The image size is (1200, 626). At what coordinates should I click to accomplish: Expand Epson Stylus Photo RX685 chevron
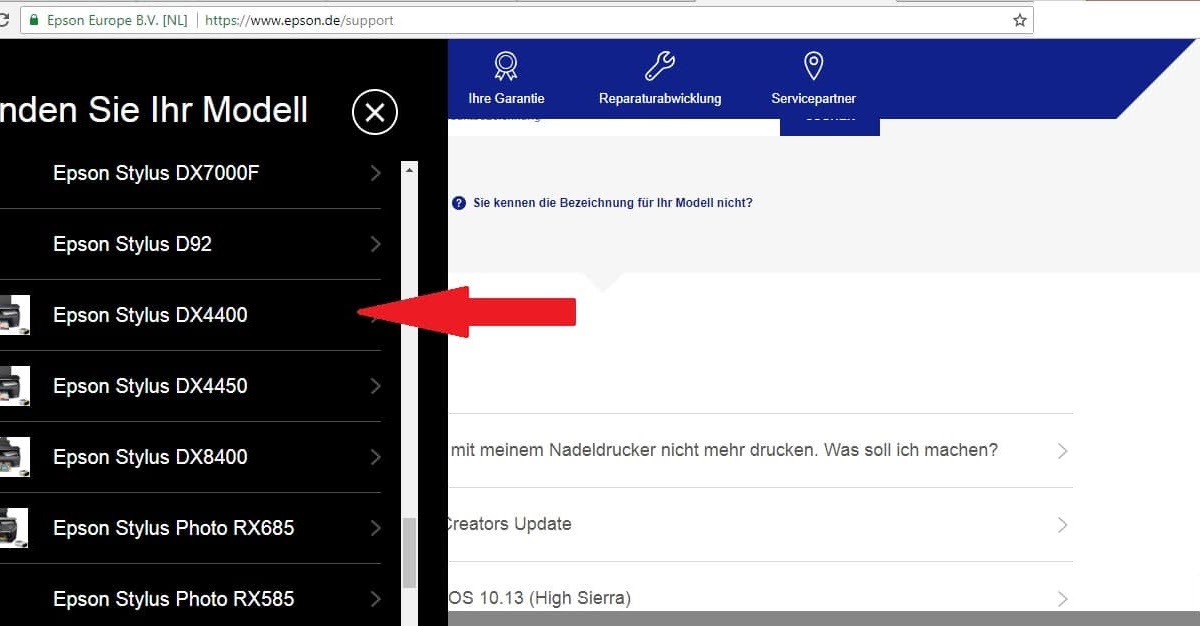(375, 528)
